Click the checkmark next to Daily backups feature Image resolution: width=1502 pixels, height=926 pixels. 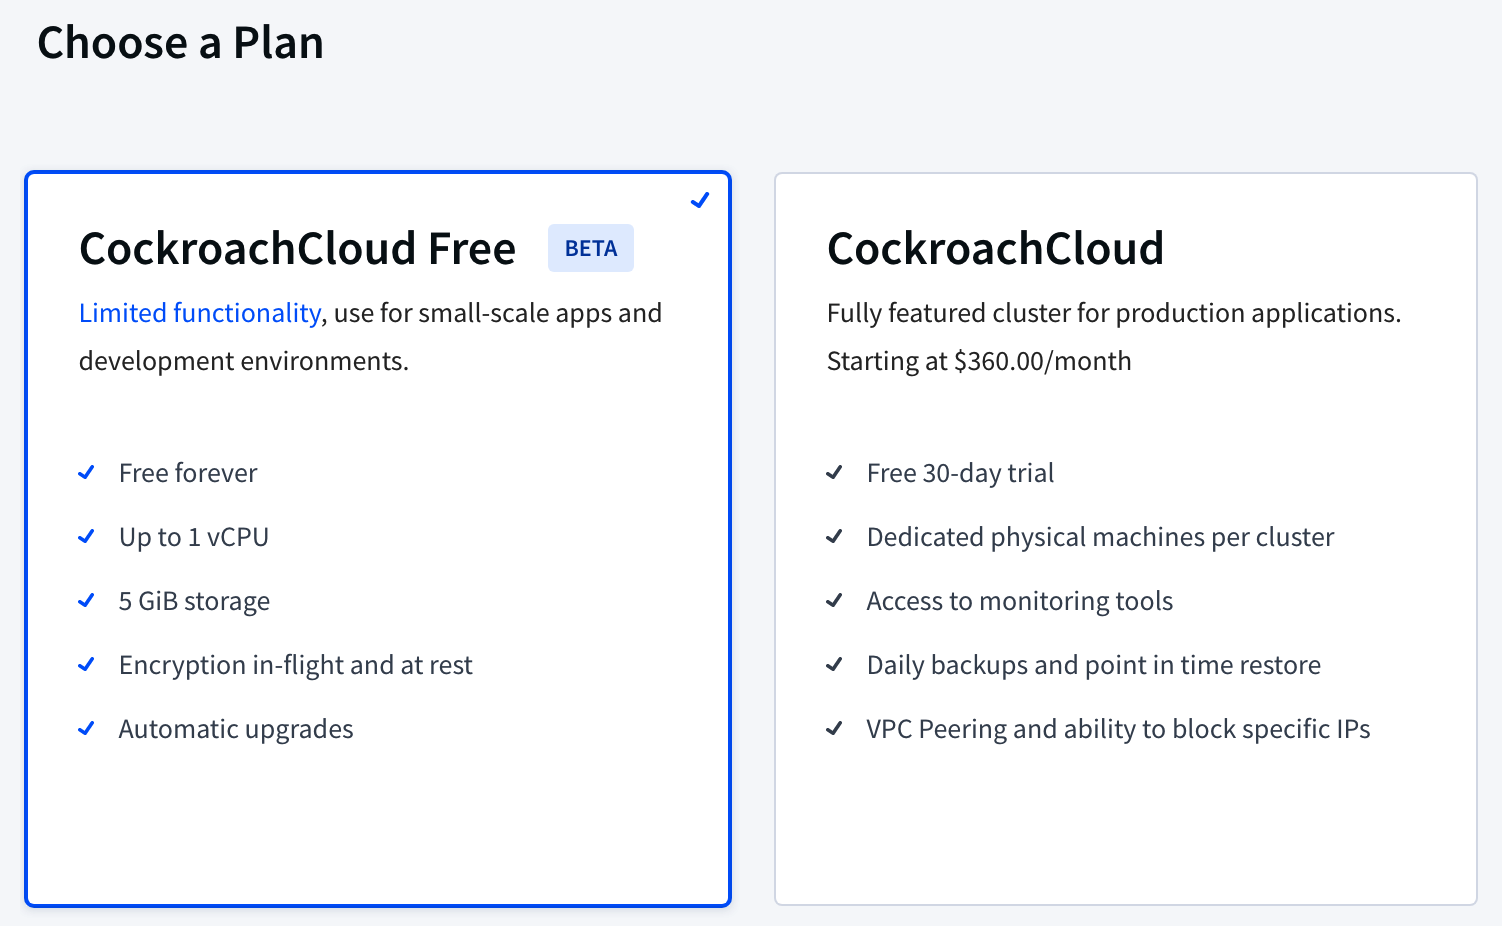(x=834, y=664)
